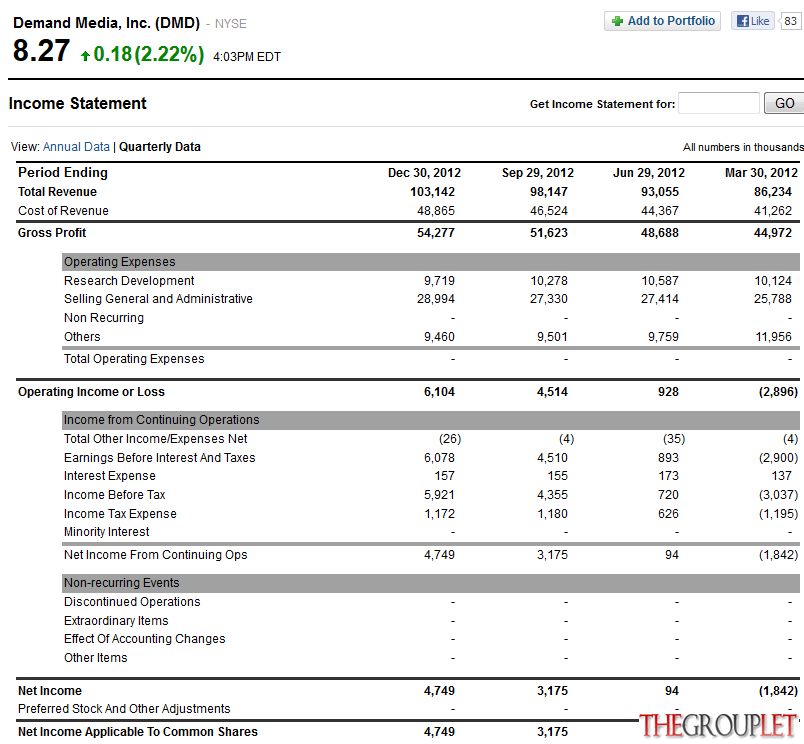This screenshot has width=804, height=744.
Task: Click Preferred Stock And Other Adjustments label
Action: [x=124, y=709]
